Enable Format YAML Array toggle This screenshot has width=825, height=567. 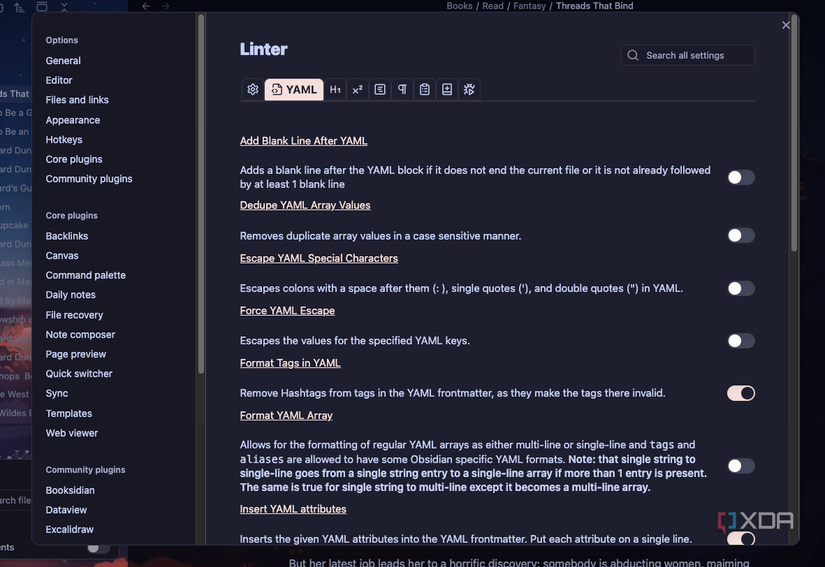tap(741, 465)
